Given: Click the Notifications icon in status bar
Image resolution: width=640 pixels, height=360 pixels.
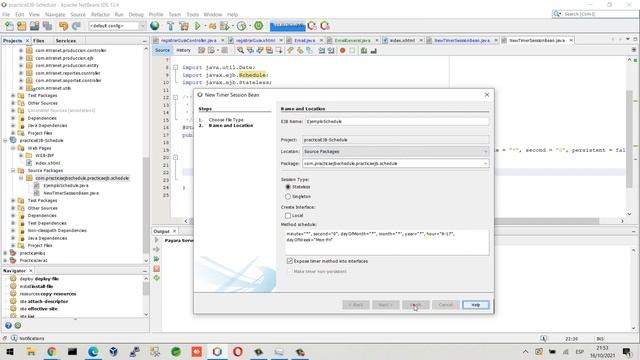Looking at the screenshot, I should pyautogui.click(x=14, y=338).
